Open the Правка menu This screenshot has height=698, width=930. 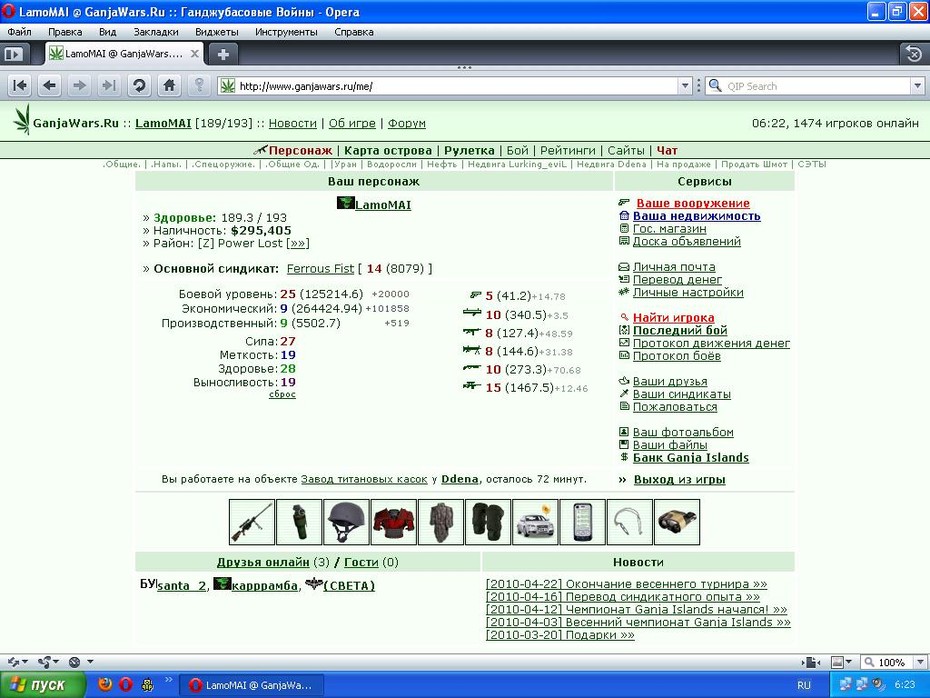[x=65, y=32]
